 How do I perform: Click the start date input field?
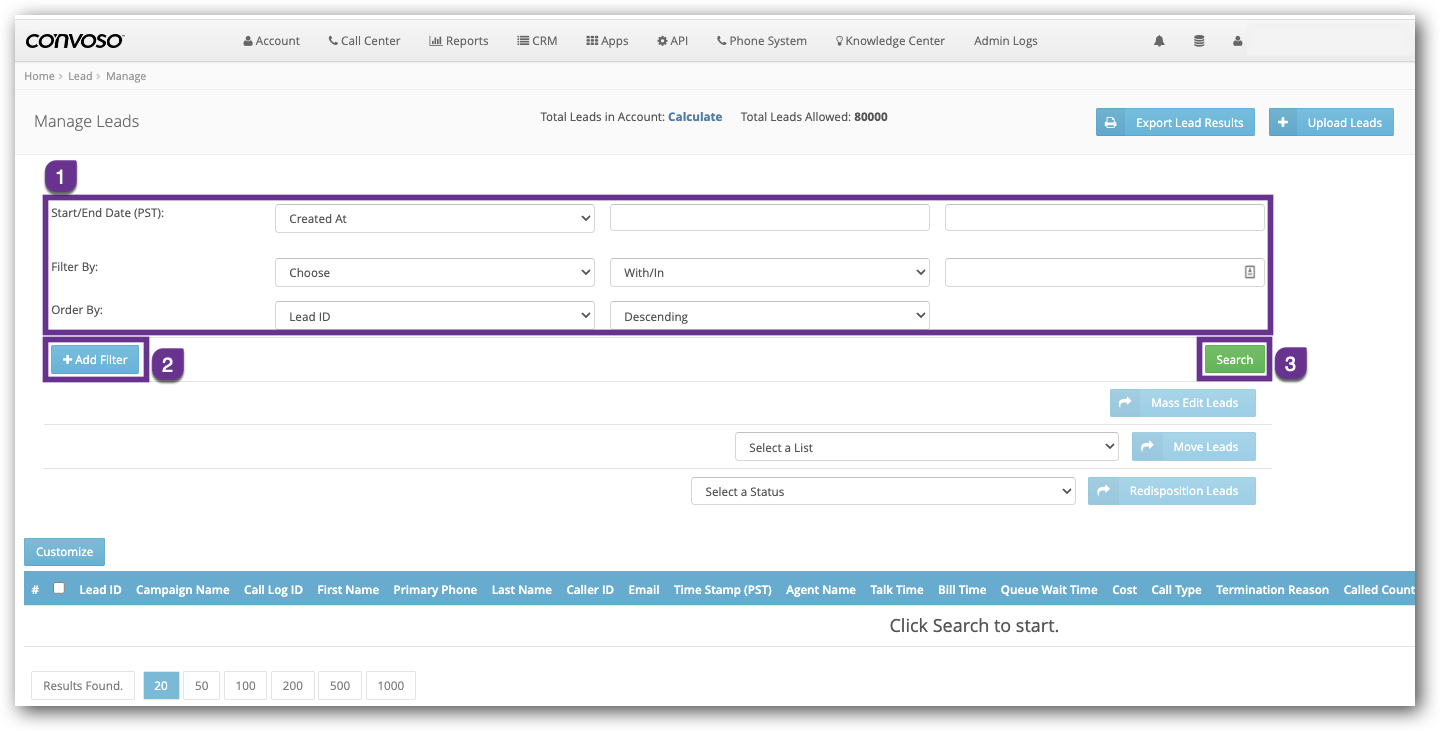click(769, 218)
